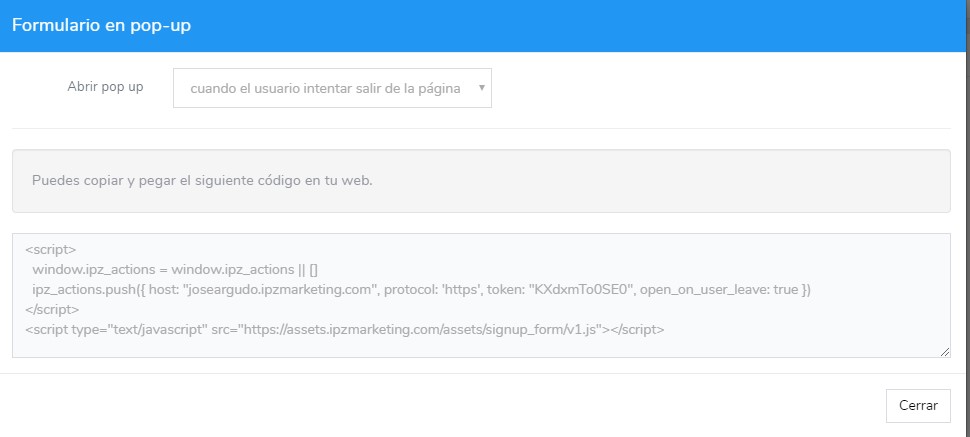Image resolution: width=970 pixels, height=437 pixels.
Task: Click inside the embed code textarea
Action: click(481, 295)
